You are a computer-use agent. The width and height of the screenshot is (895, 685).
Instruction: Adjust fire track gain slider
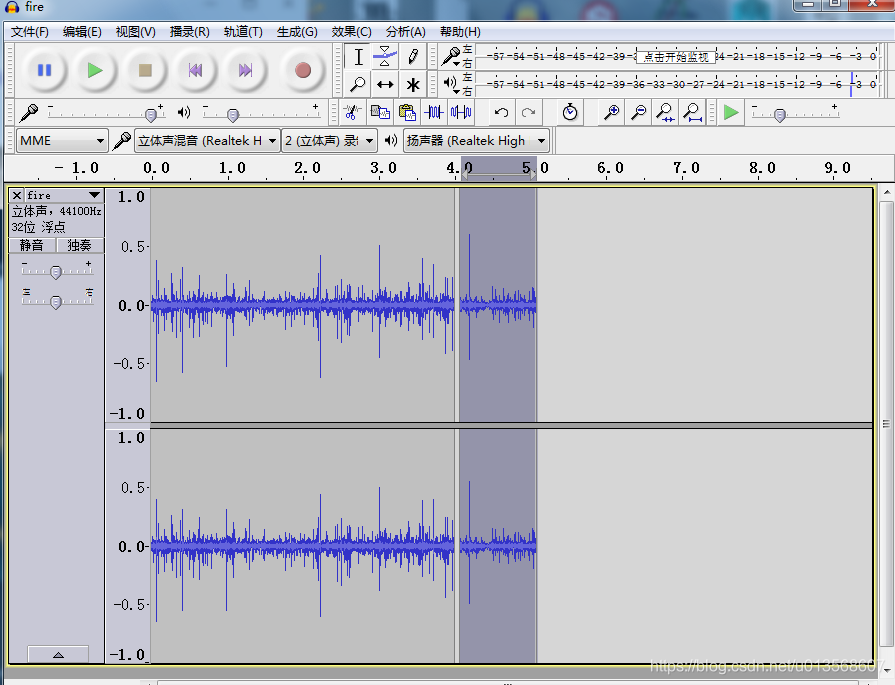(57, 270)
